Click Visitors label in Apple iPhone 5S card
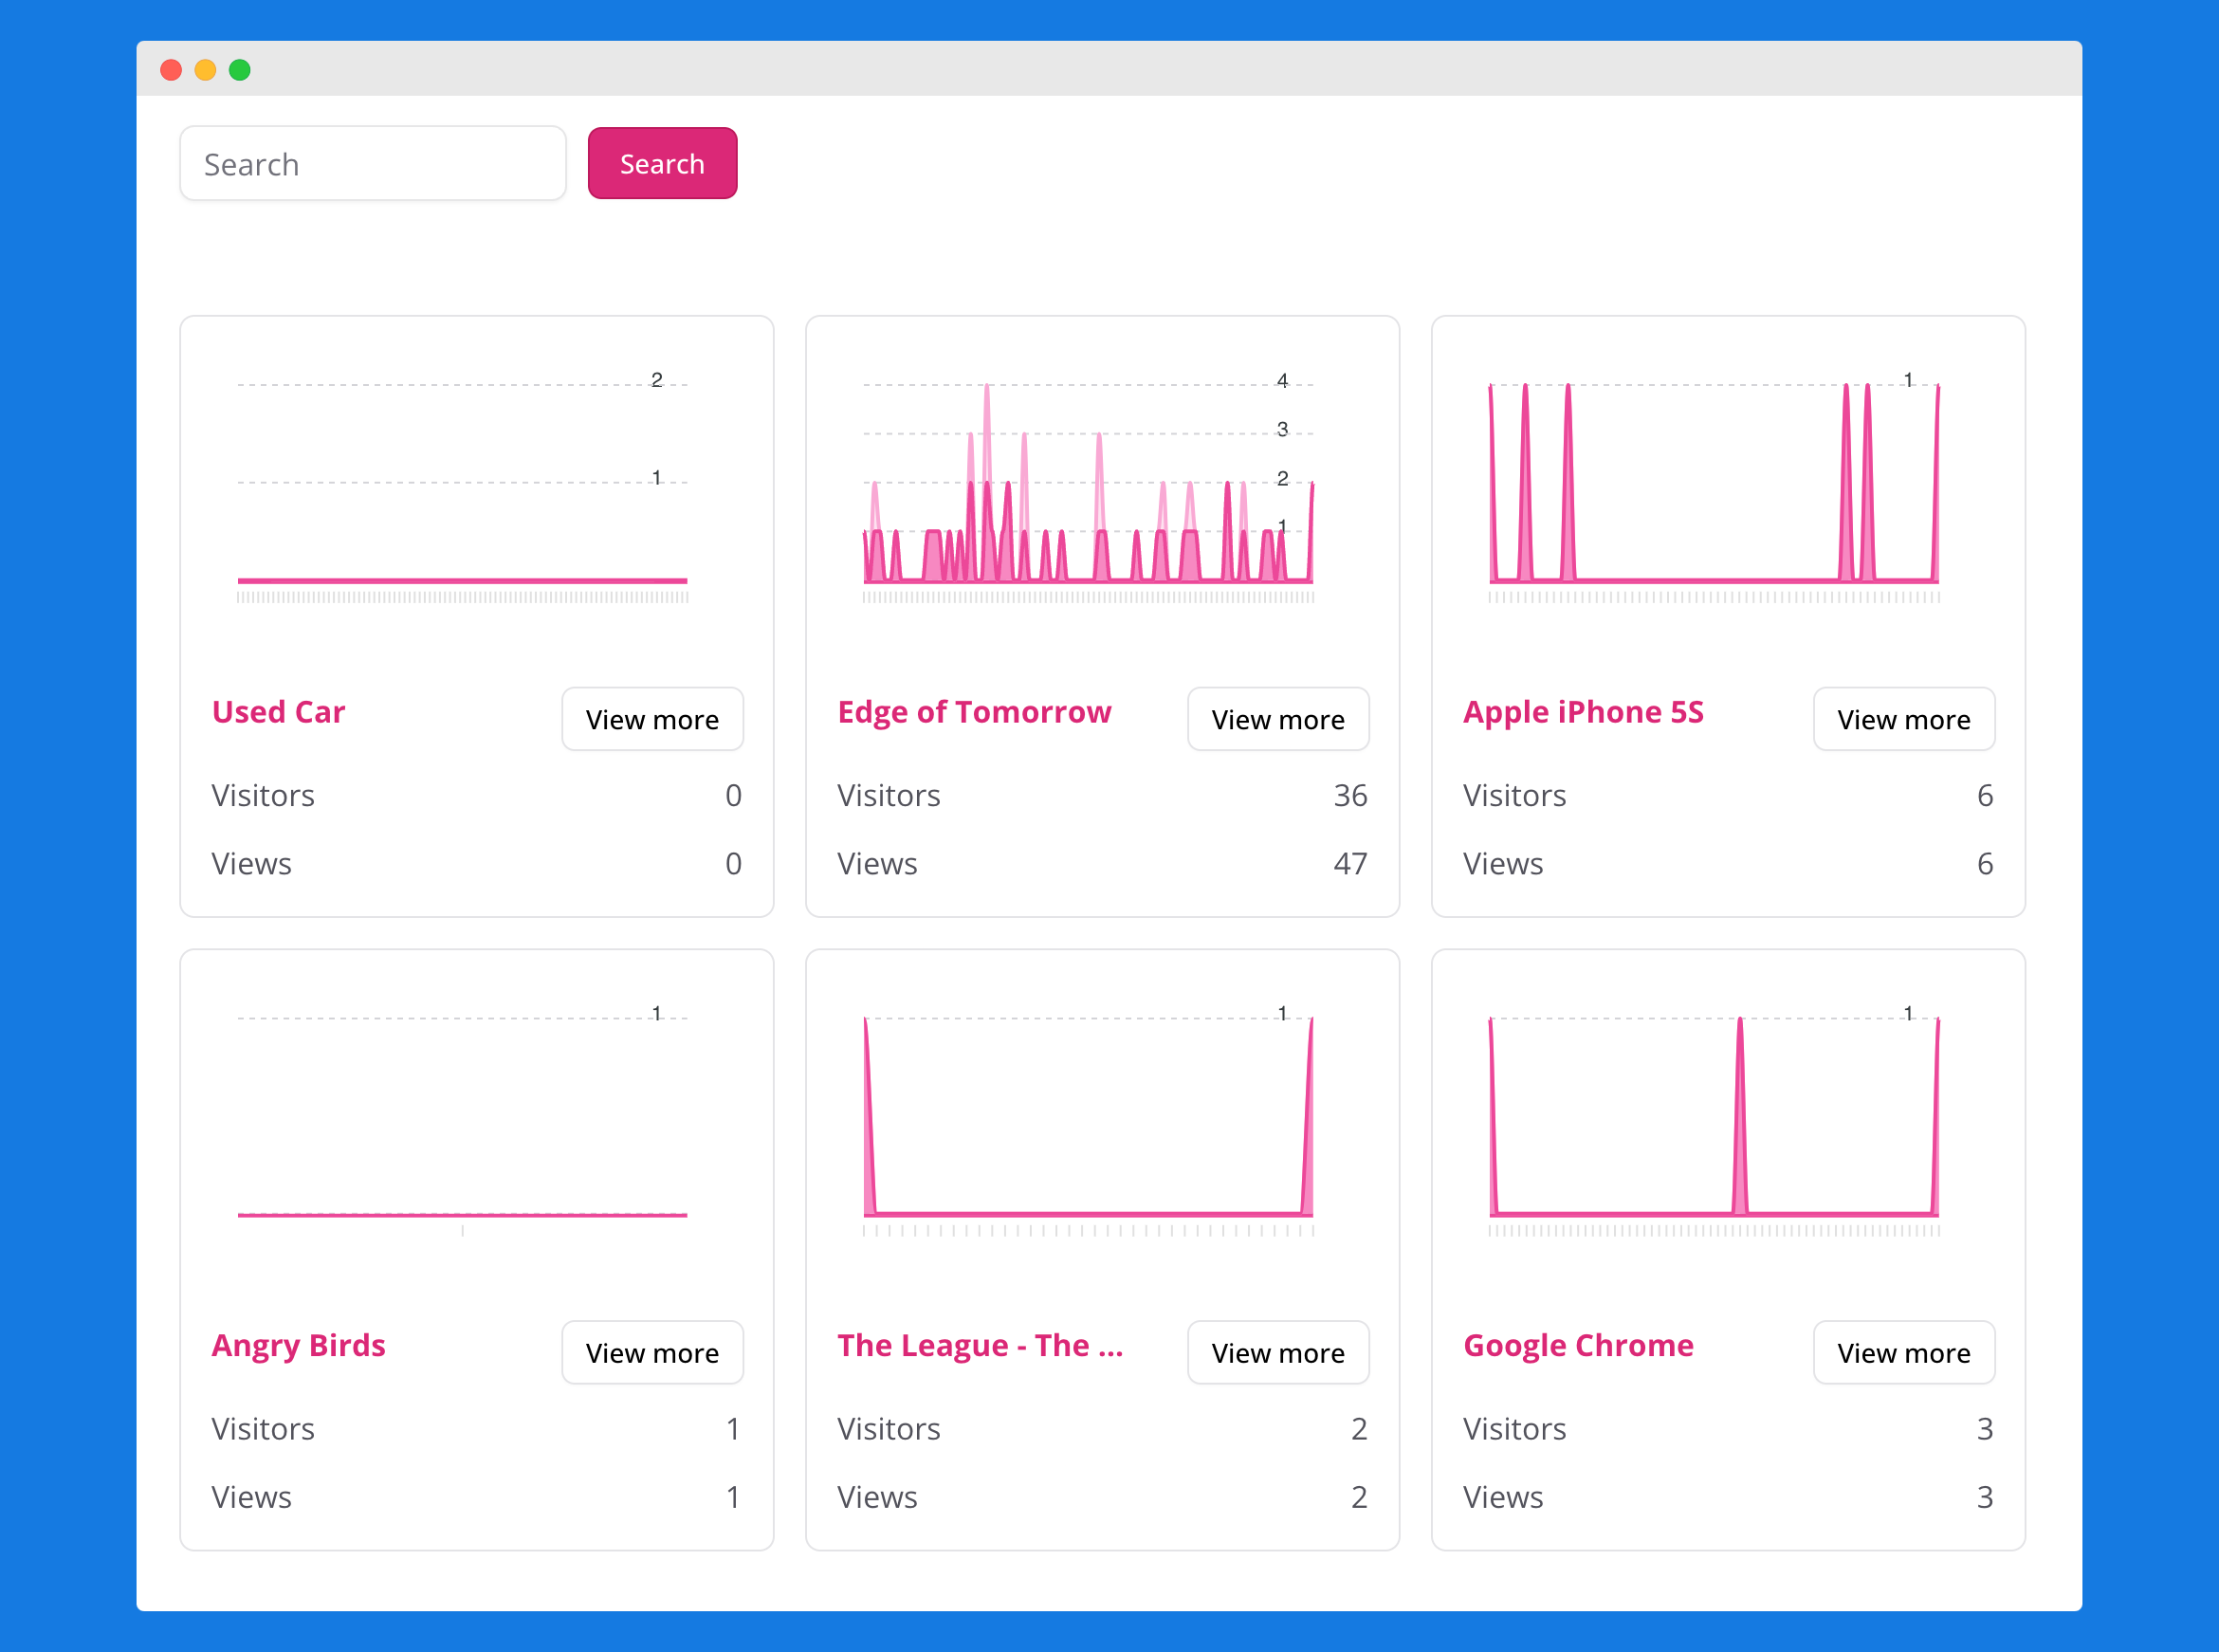 pyautogui.click(x=1514, y=795)
